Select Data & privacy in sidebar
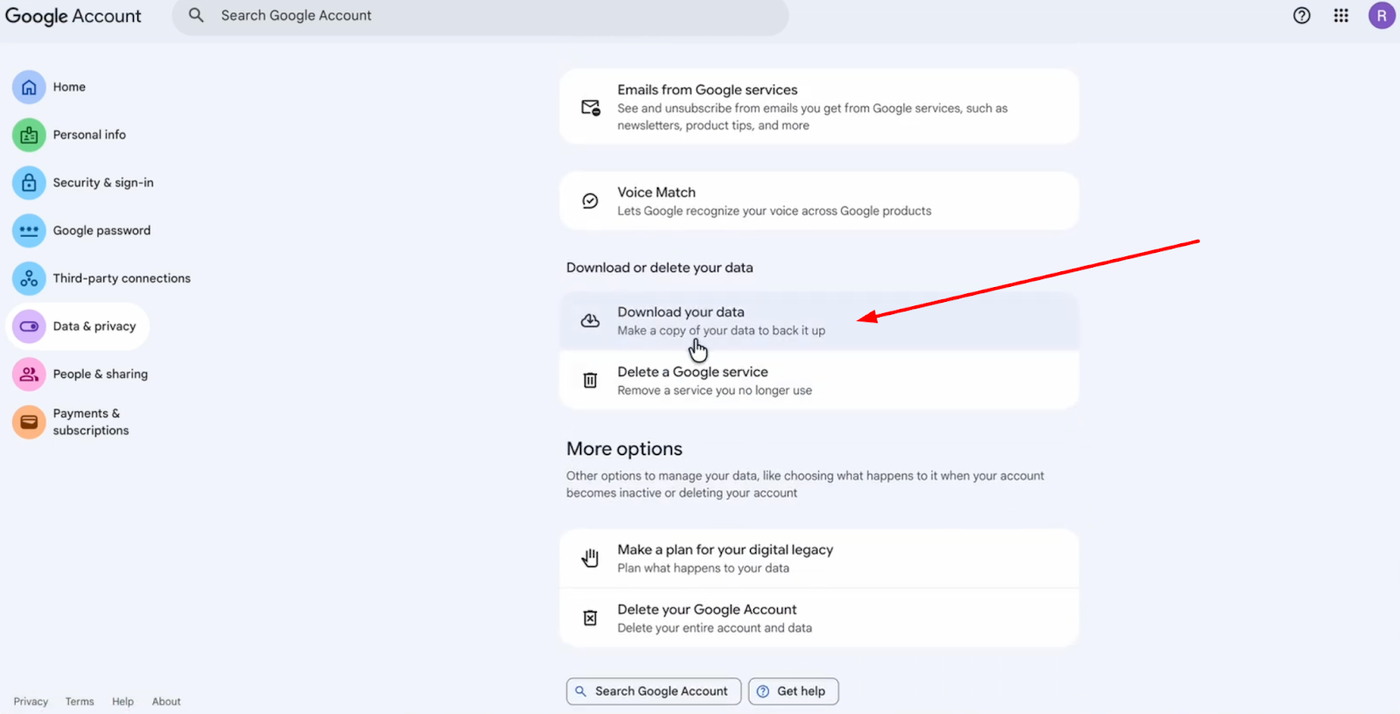1400x714 pixels. tap(94, 327)
